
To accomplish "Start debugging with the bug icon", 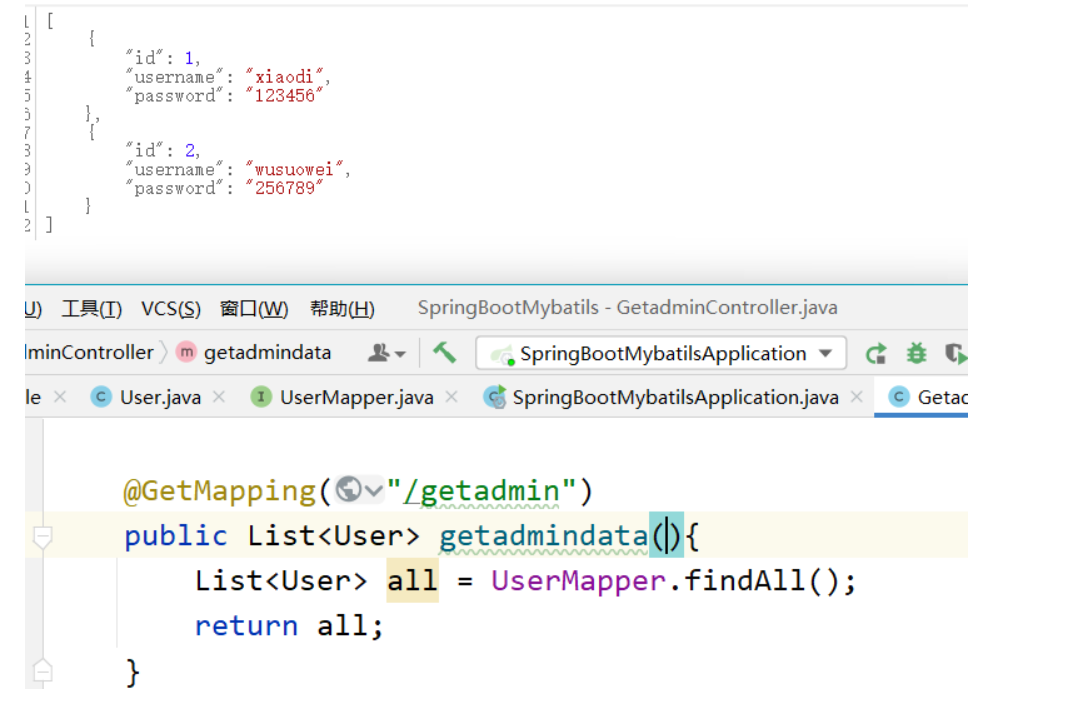I will [916, 353].
